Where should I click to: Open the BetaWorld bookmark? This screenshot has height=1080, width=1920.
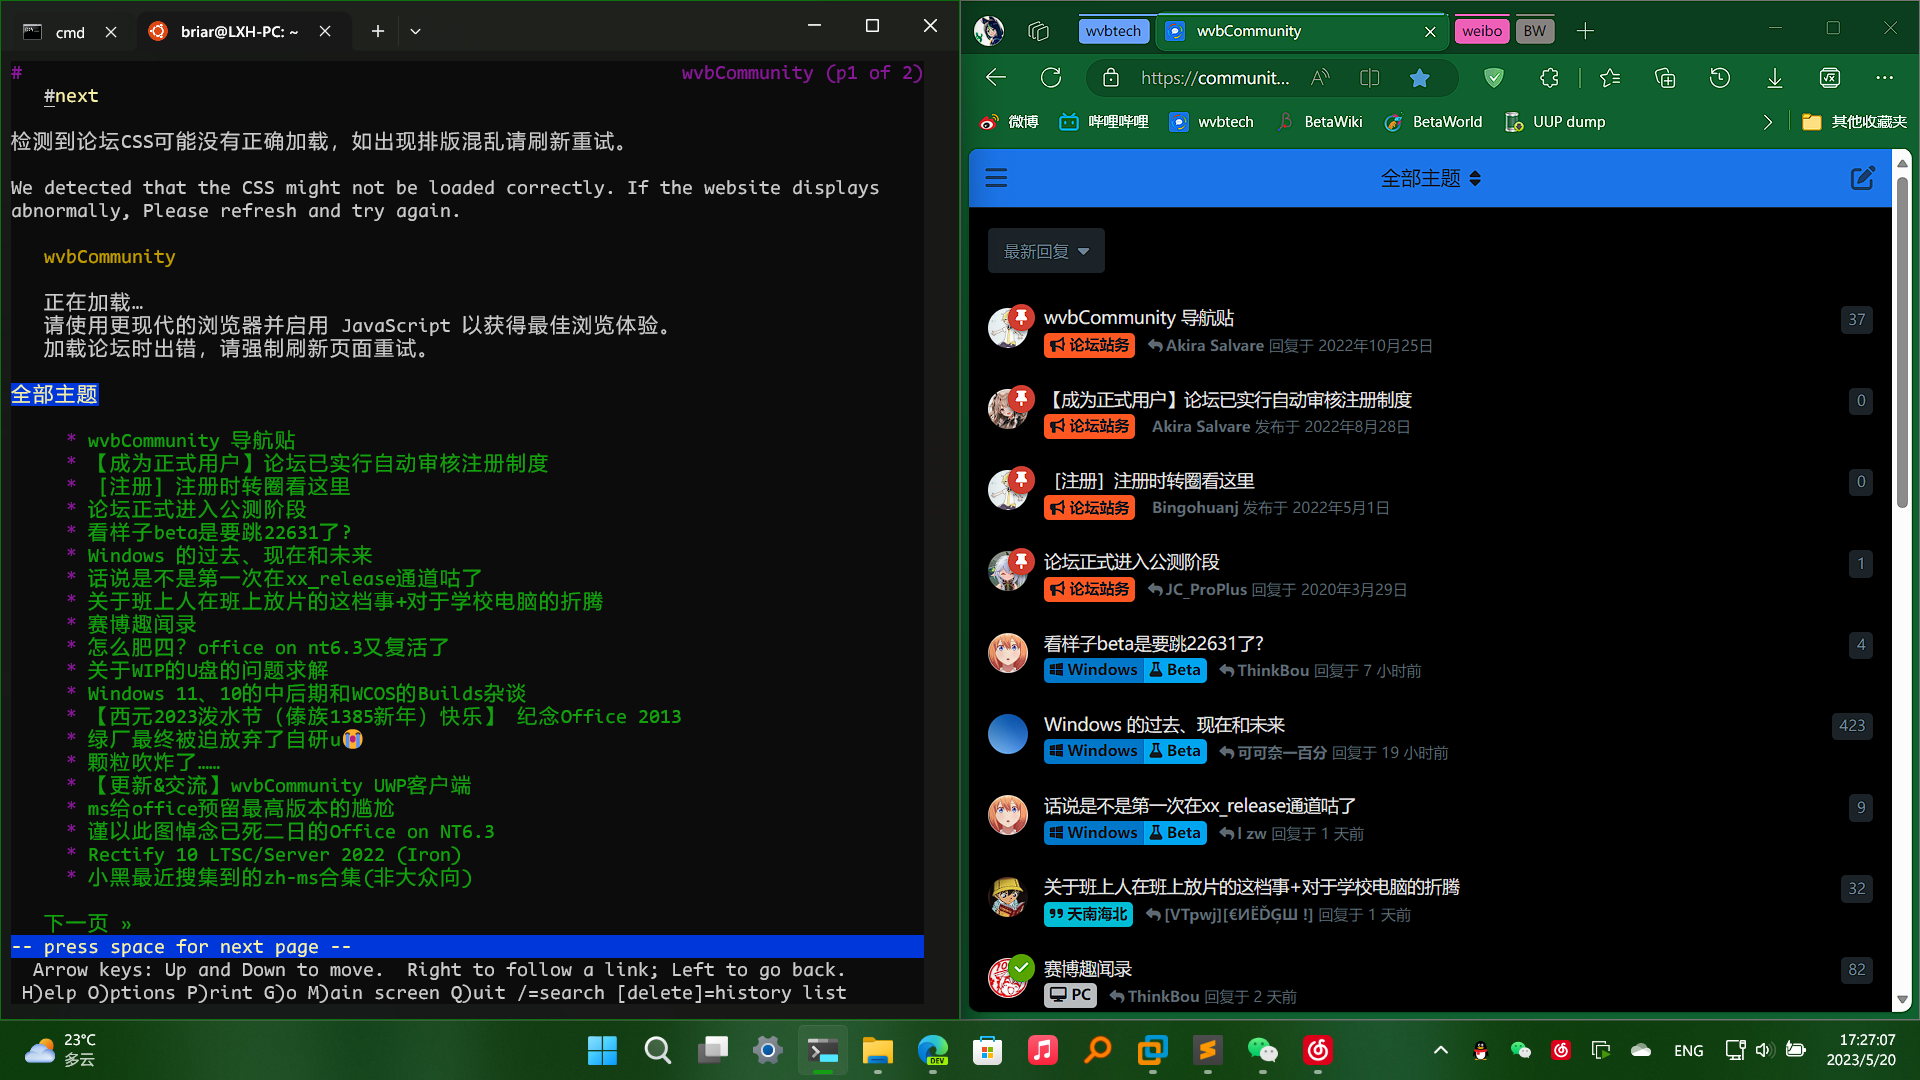click(x=1433, y=122)
